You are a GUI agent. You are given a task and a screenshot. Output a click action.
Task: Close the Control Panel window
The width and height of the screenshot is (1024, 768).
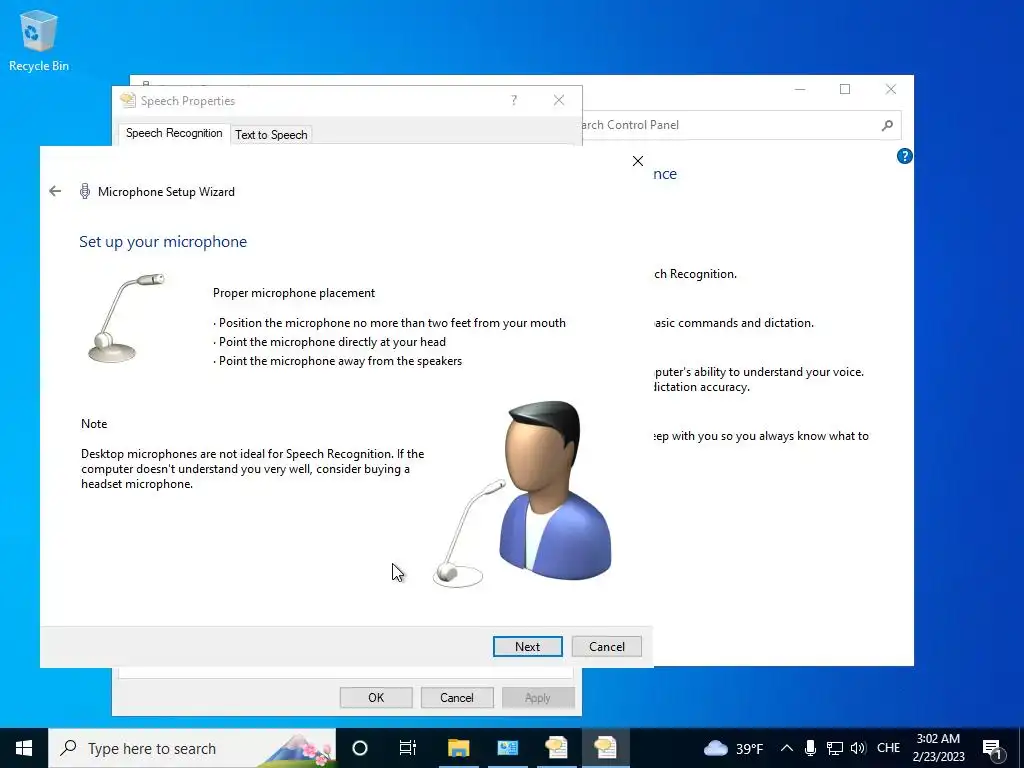[x=891, y=89]
